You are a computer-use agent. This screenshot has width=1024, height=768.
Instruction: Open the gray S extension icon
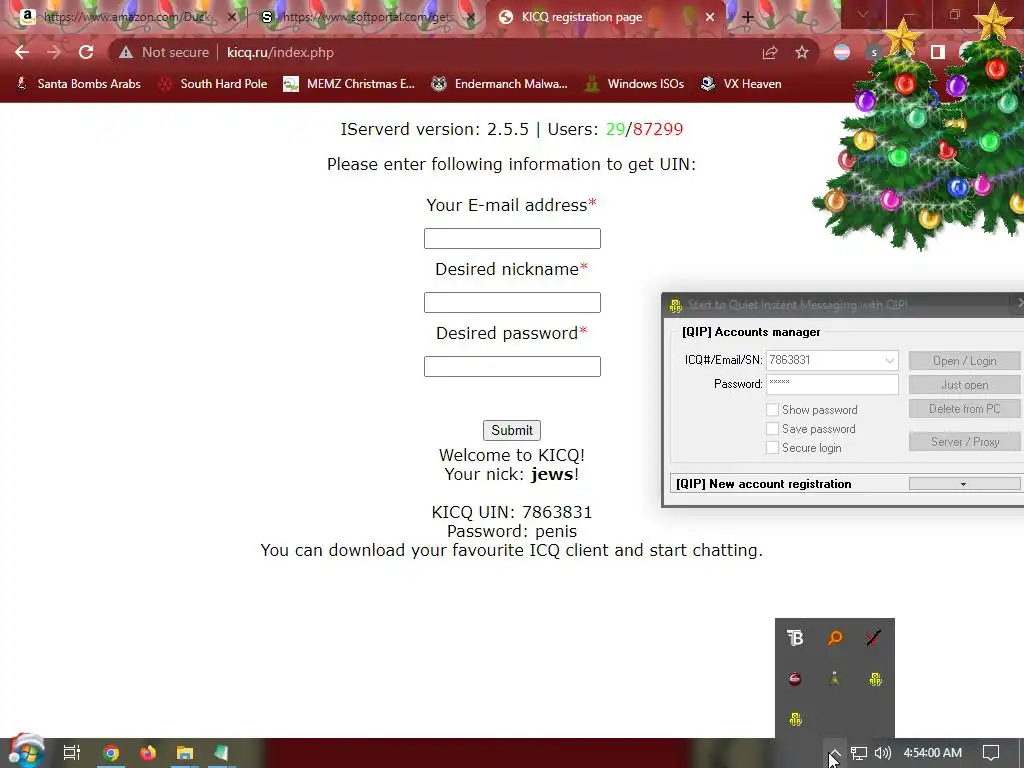click(x=874, y=52)
